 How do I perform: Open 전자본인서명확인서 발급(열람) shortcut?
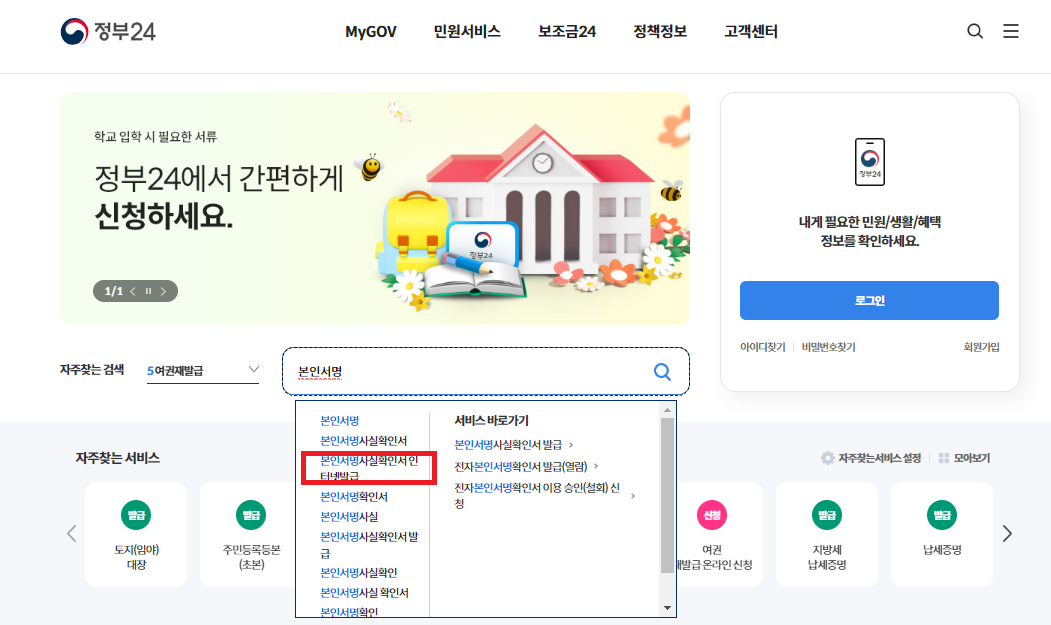pos(526,466)
